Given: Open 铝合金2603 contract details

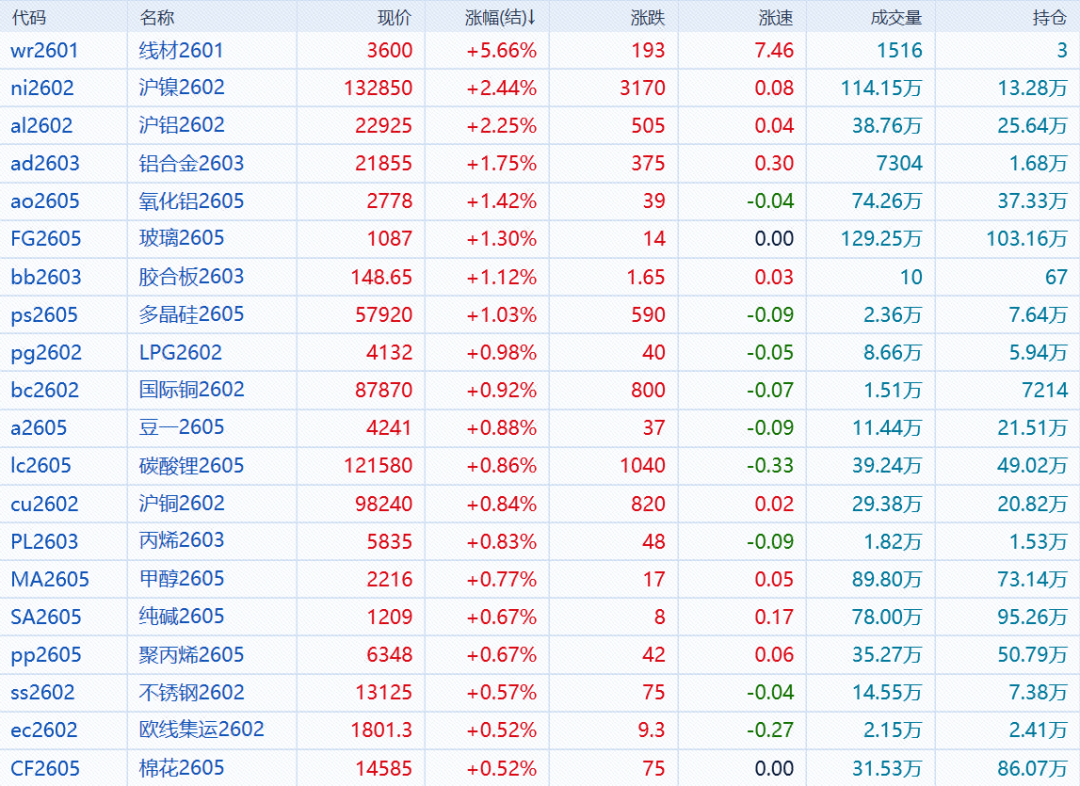Looking at the screenshot, I should coord(191,164).
